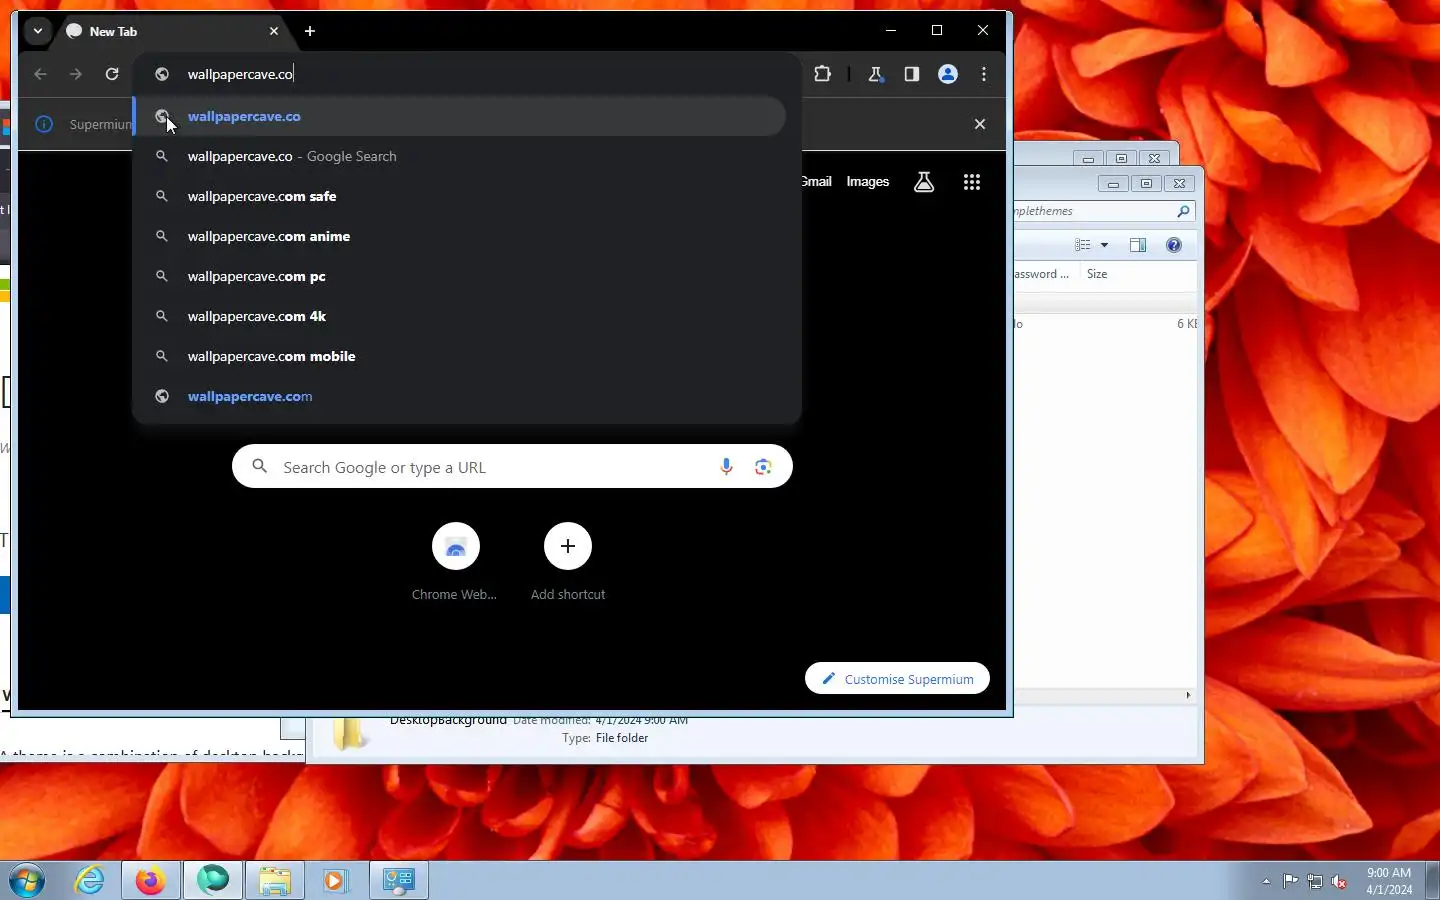The image size is (1440, 900).
Task: Select the DesktopBackground folder icon
Action: coord(350,735)
